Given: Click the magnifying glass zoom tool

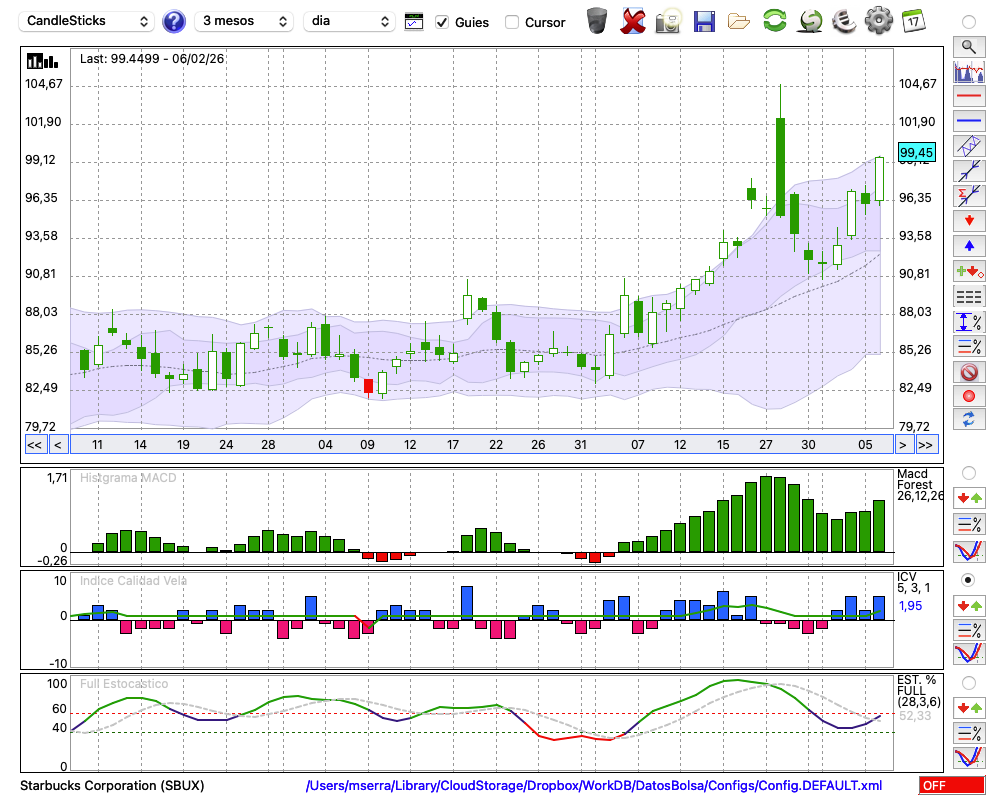Looking at the screenshot, I should coord(968,46).
